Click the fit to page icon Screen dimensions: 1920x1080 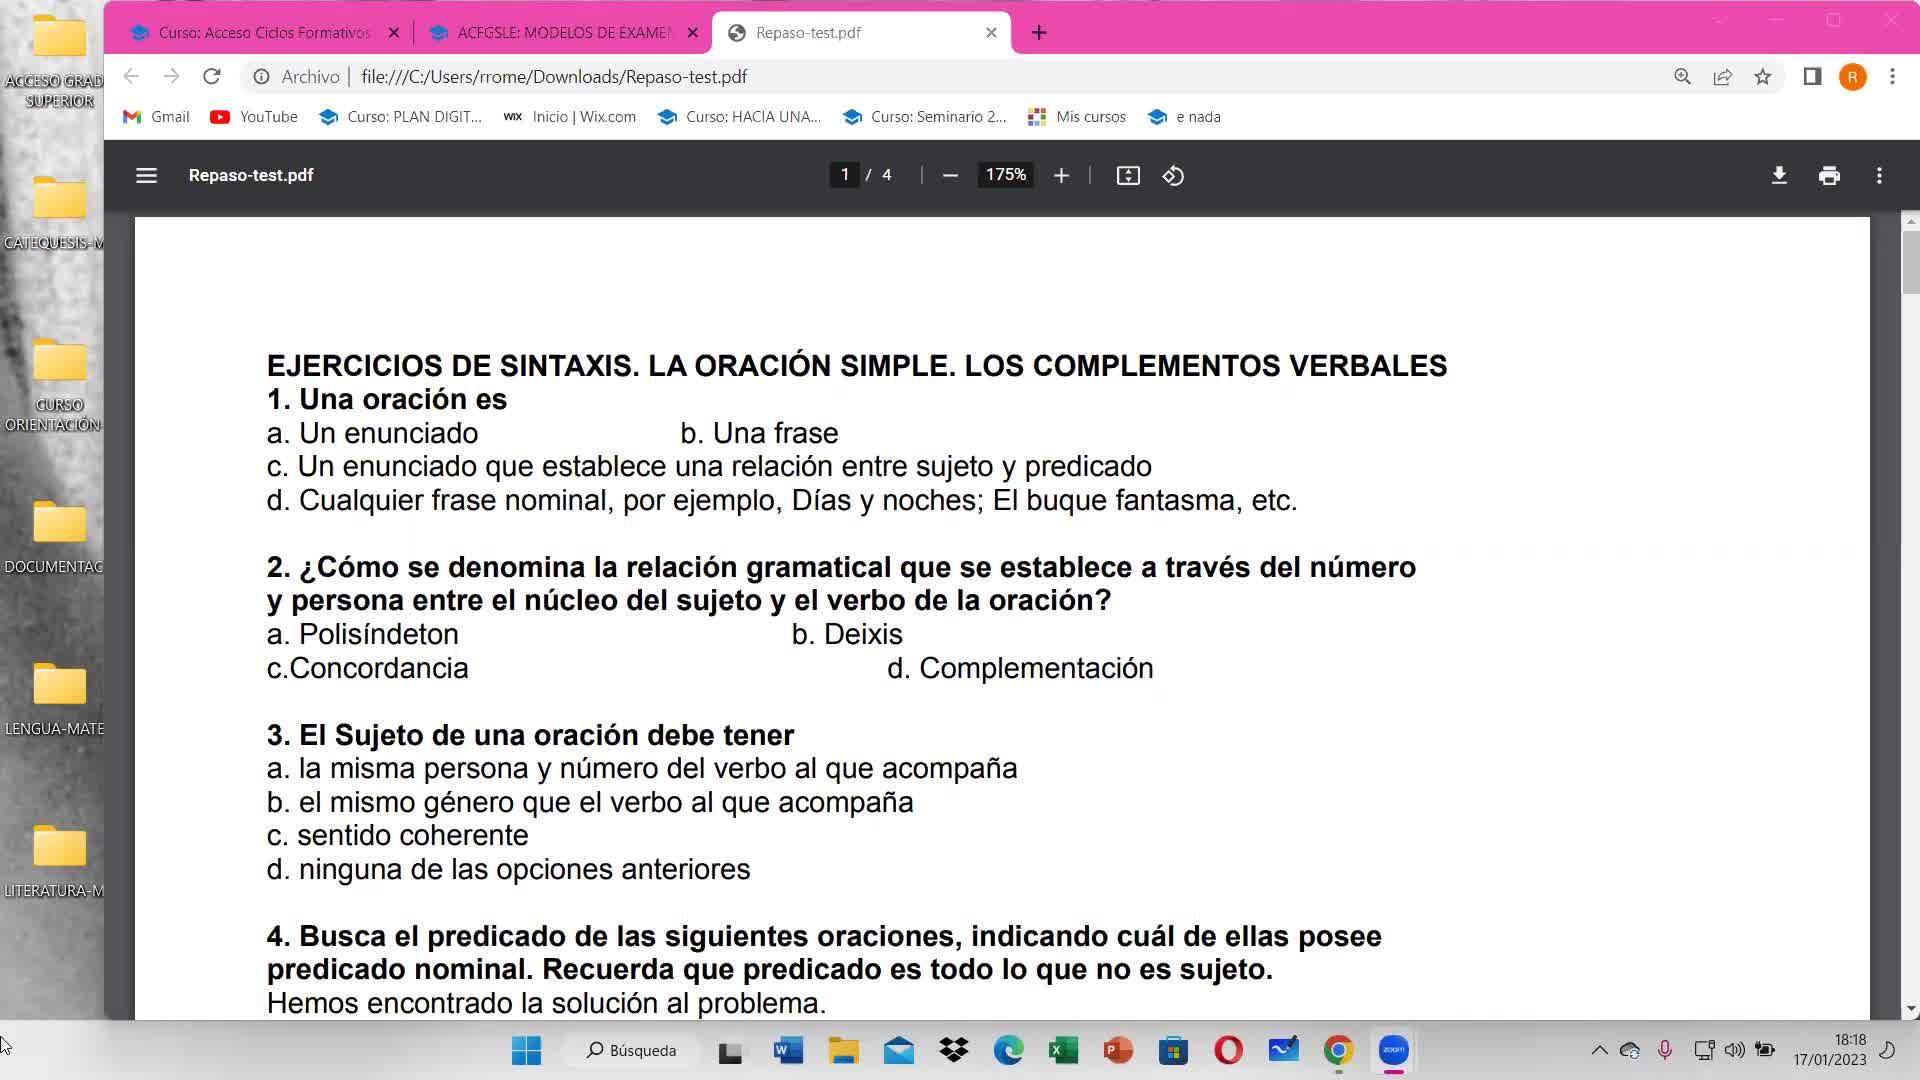coord(1128,175)
